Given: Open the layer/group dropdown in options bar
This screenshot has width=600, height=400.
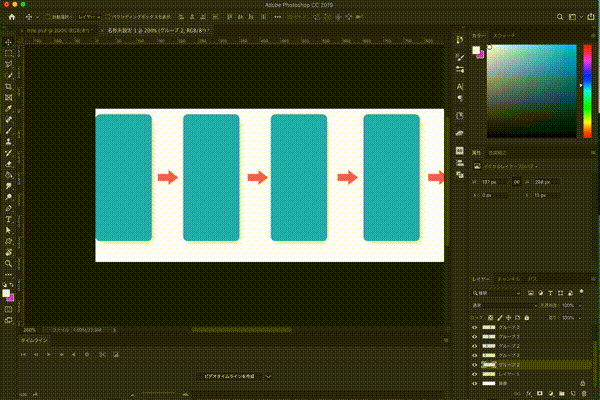Looking at the screenshot, I should (90, 18).
